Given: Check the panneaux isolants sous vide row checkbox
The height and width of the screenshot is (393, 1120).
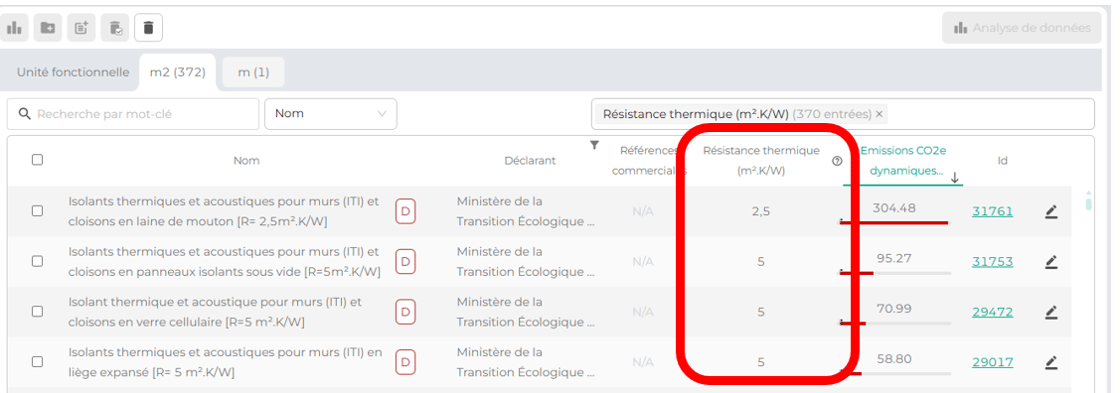Looking at the screenshot, I should tap(37, 262).
